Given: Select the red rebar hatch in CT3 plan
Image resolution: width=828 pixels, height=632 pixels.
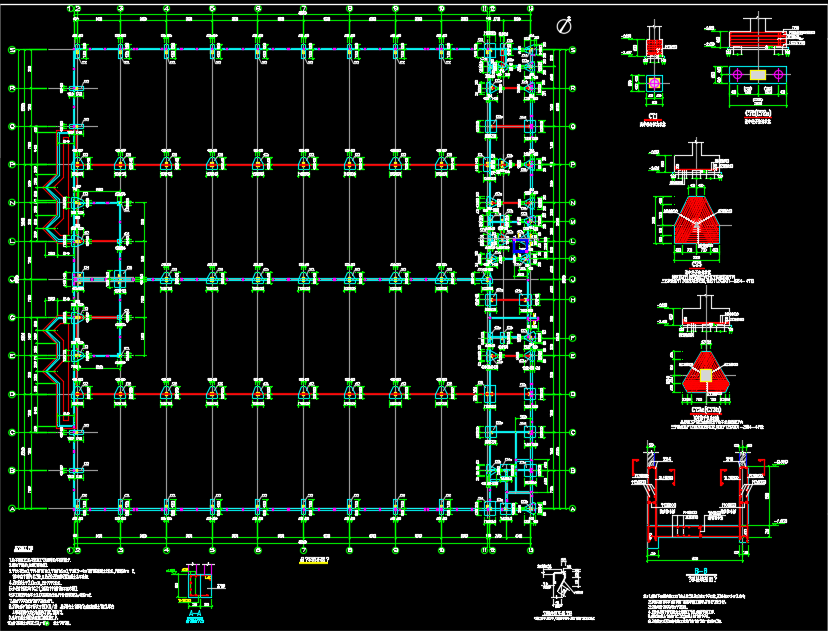Looking at the screenshot, I should [x=697, y=221].
